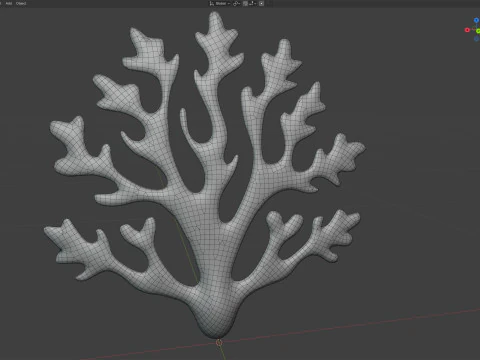Click the dim blue negative Z axis on gizmo
480x360 pixels.
476,39
